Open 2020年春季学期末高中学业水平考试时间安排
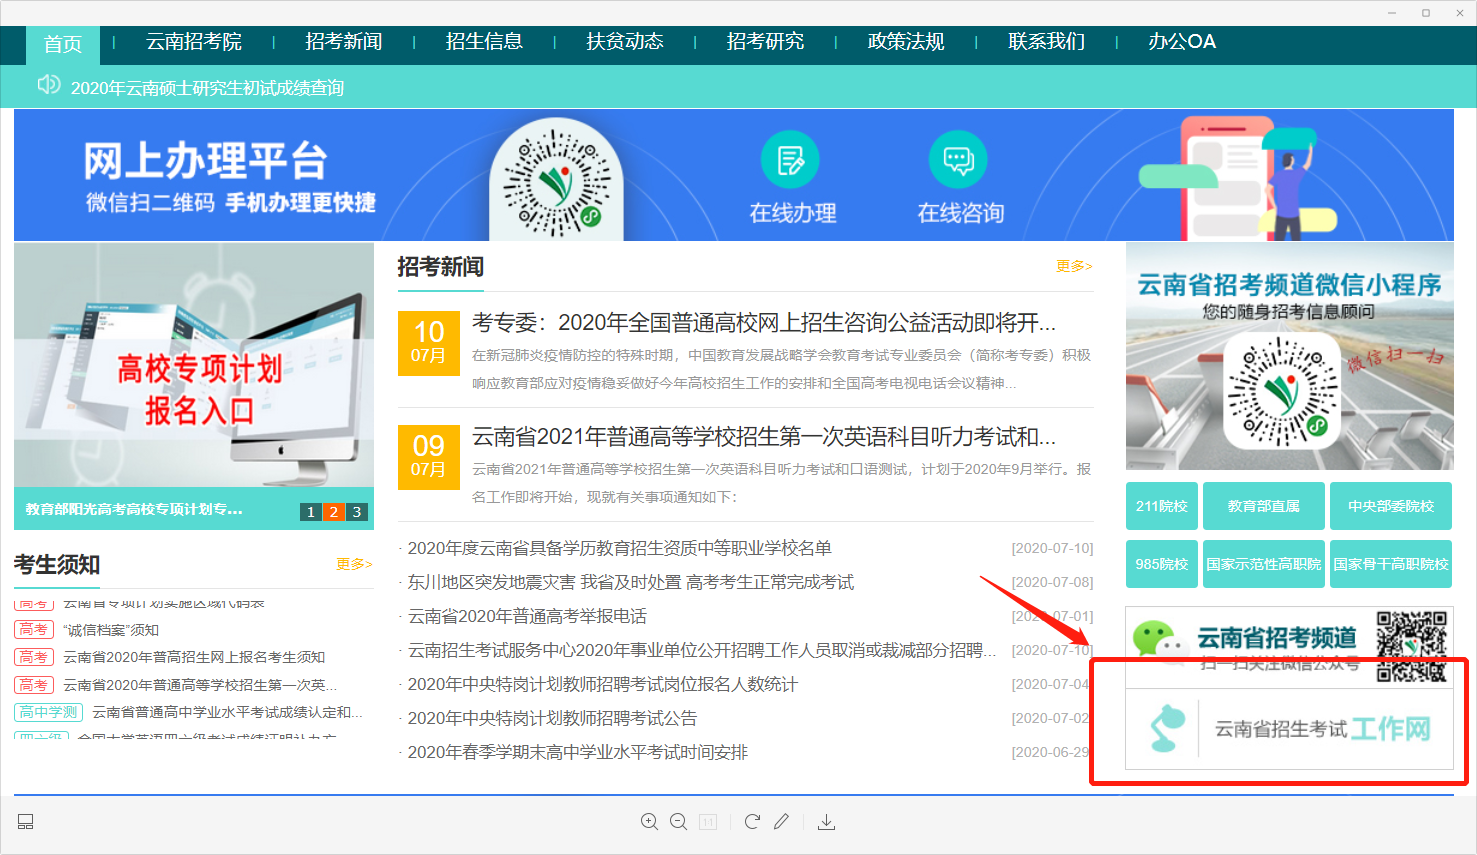Image resolution: width=1477 pixels, height=855 pixels. (x=578, y=752)
